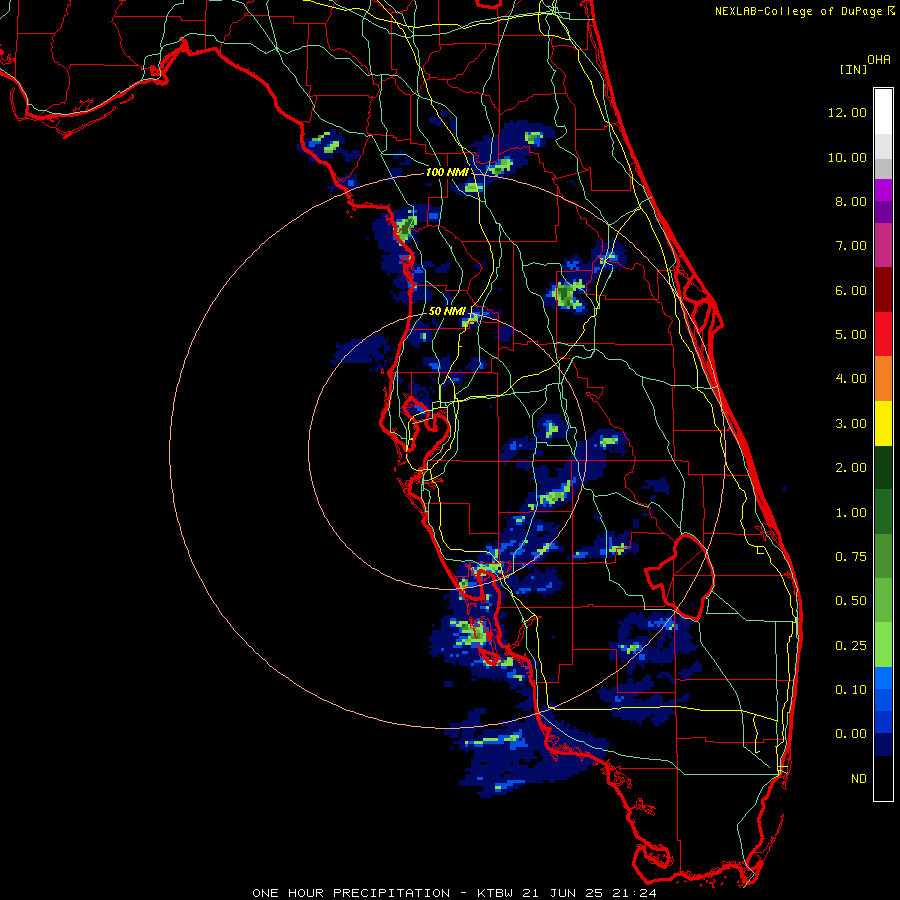Click the 5.00 legend value
This screenshot has height=900, width=900.
pyautogui.click(x=851, y=335)
